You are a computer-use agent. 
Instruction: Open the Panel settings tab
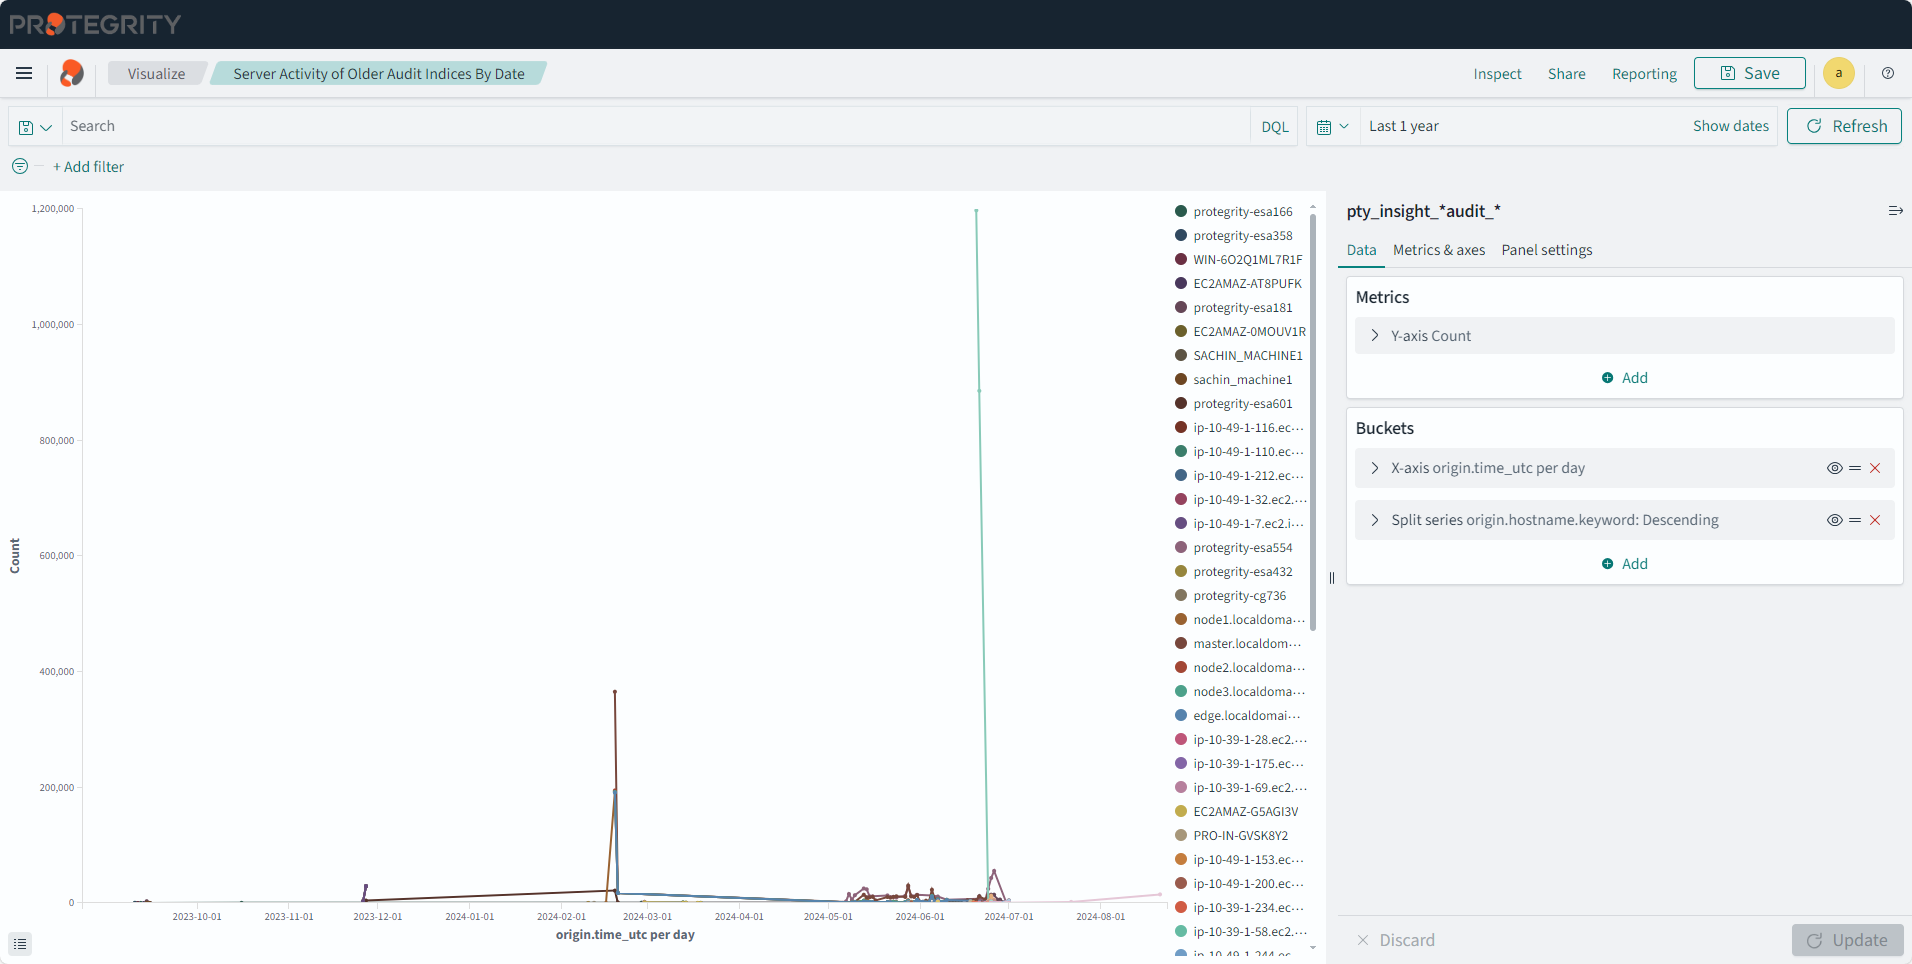click(1546, 250)
